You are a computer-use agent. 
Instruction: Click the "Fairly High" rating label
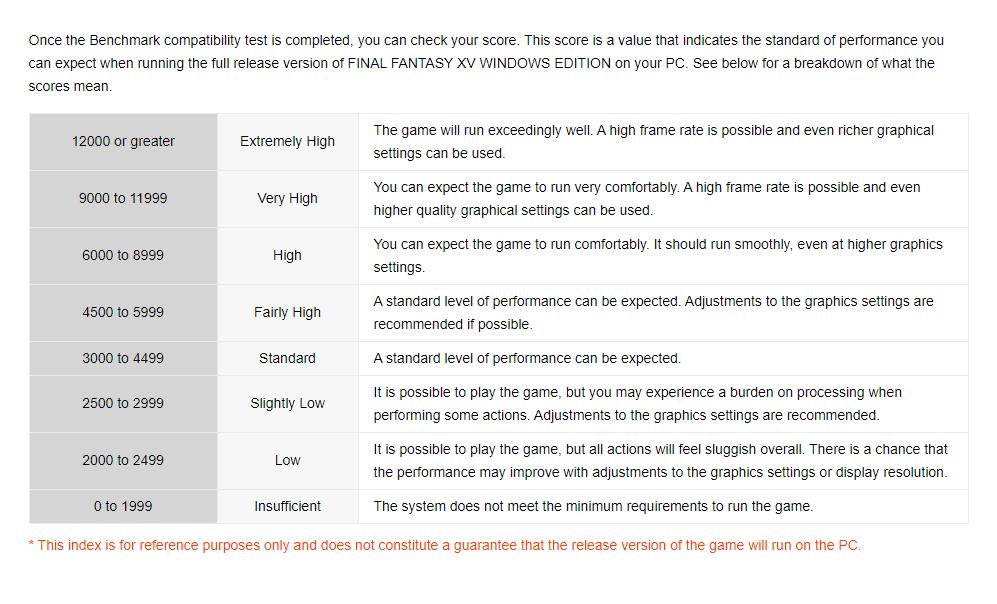point(287,313)
